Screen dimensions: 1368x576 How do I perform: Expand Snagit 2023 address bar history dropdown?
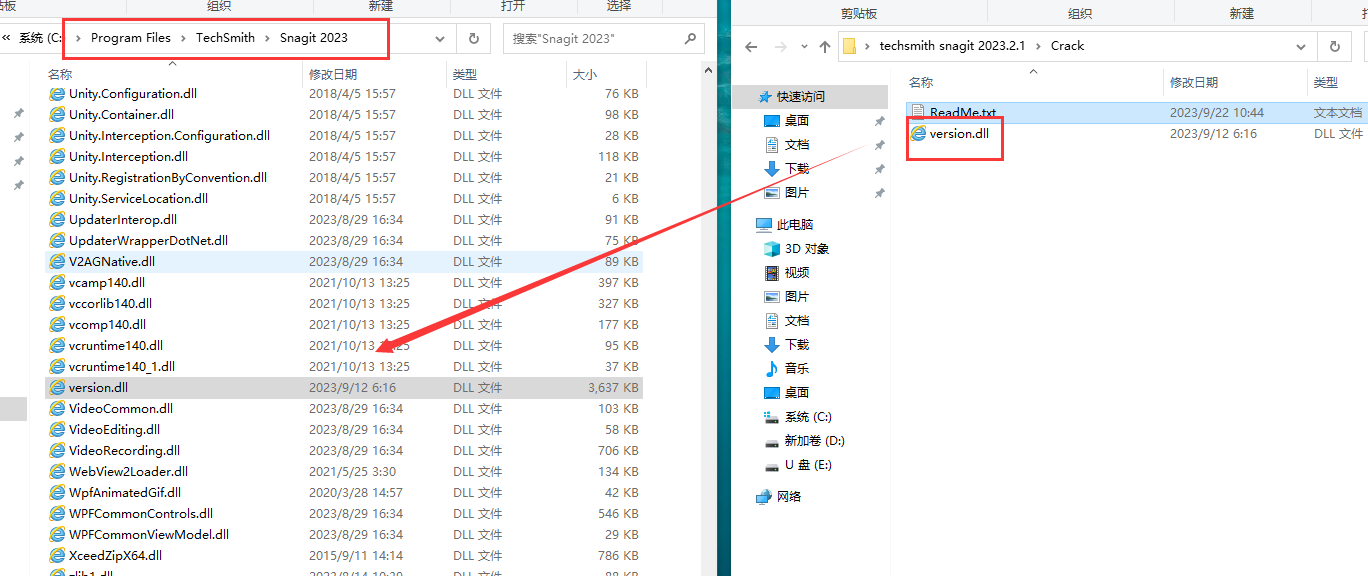point(440,38)
